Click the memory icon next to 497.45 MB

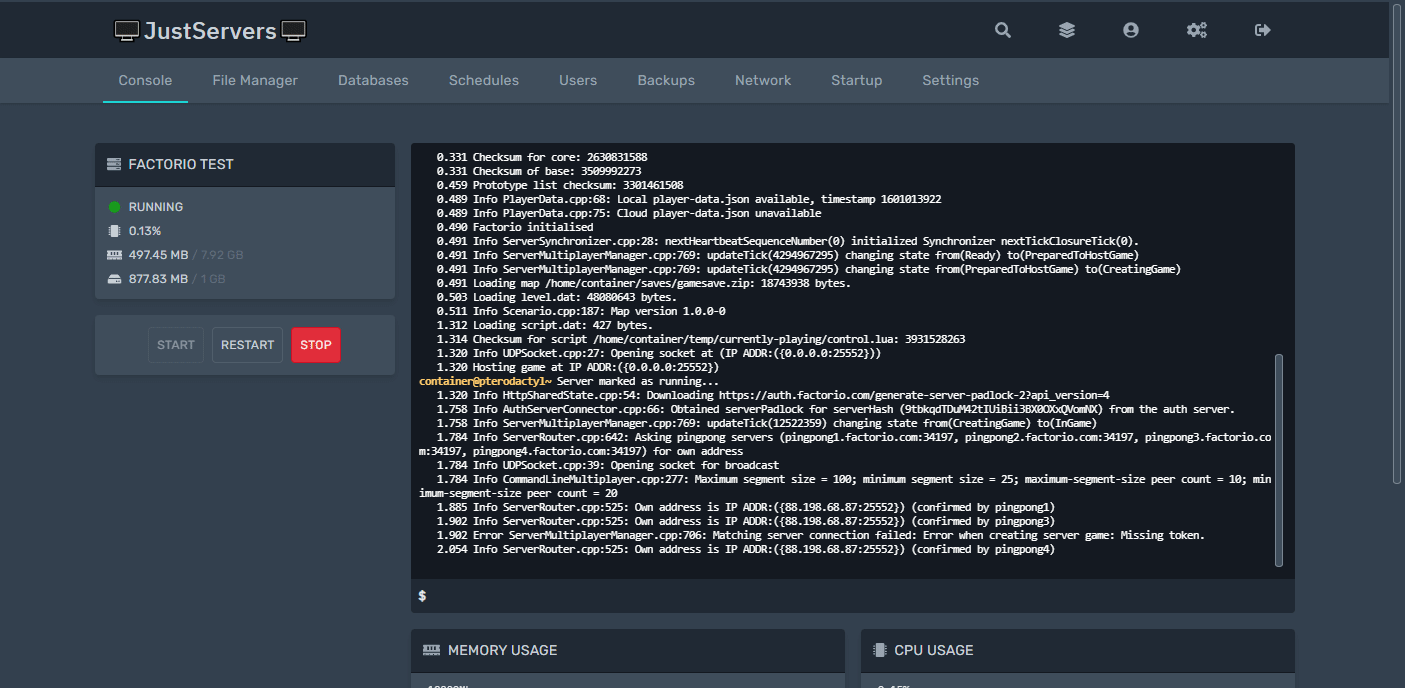click(114, 255)
